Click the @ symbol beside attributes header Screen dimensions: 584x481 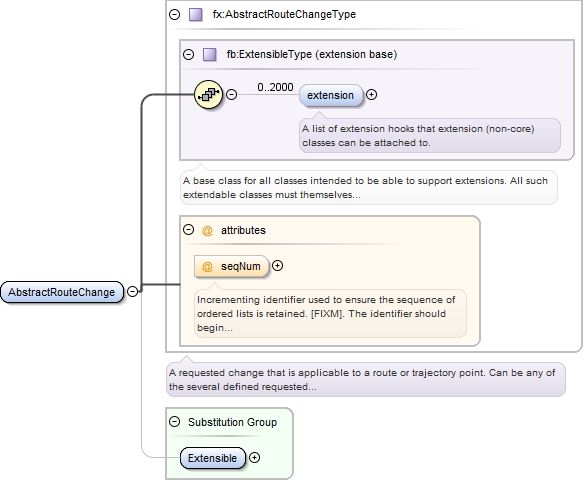[207, 231]
